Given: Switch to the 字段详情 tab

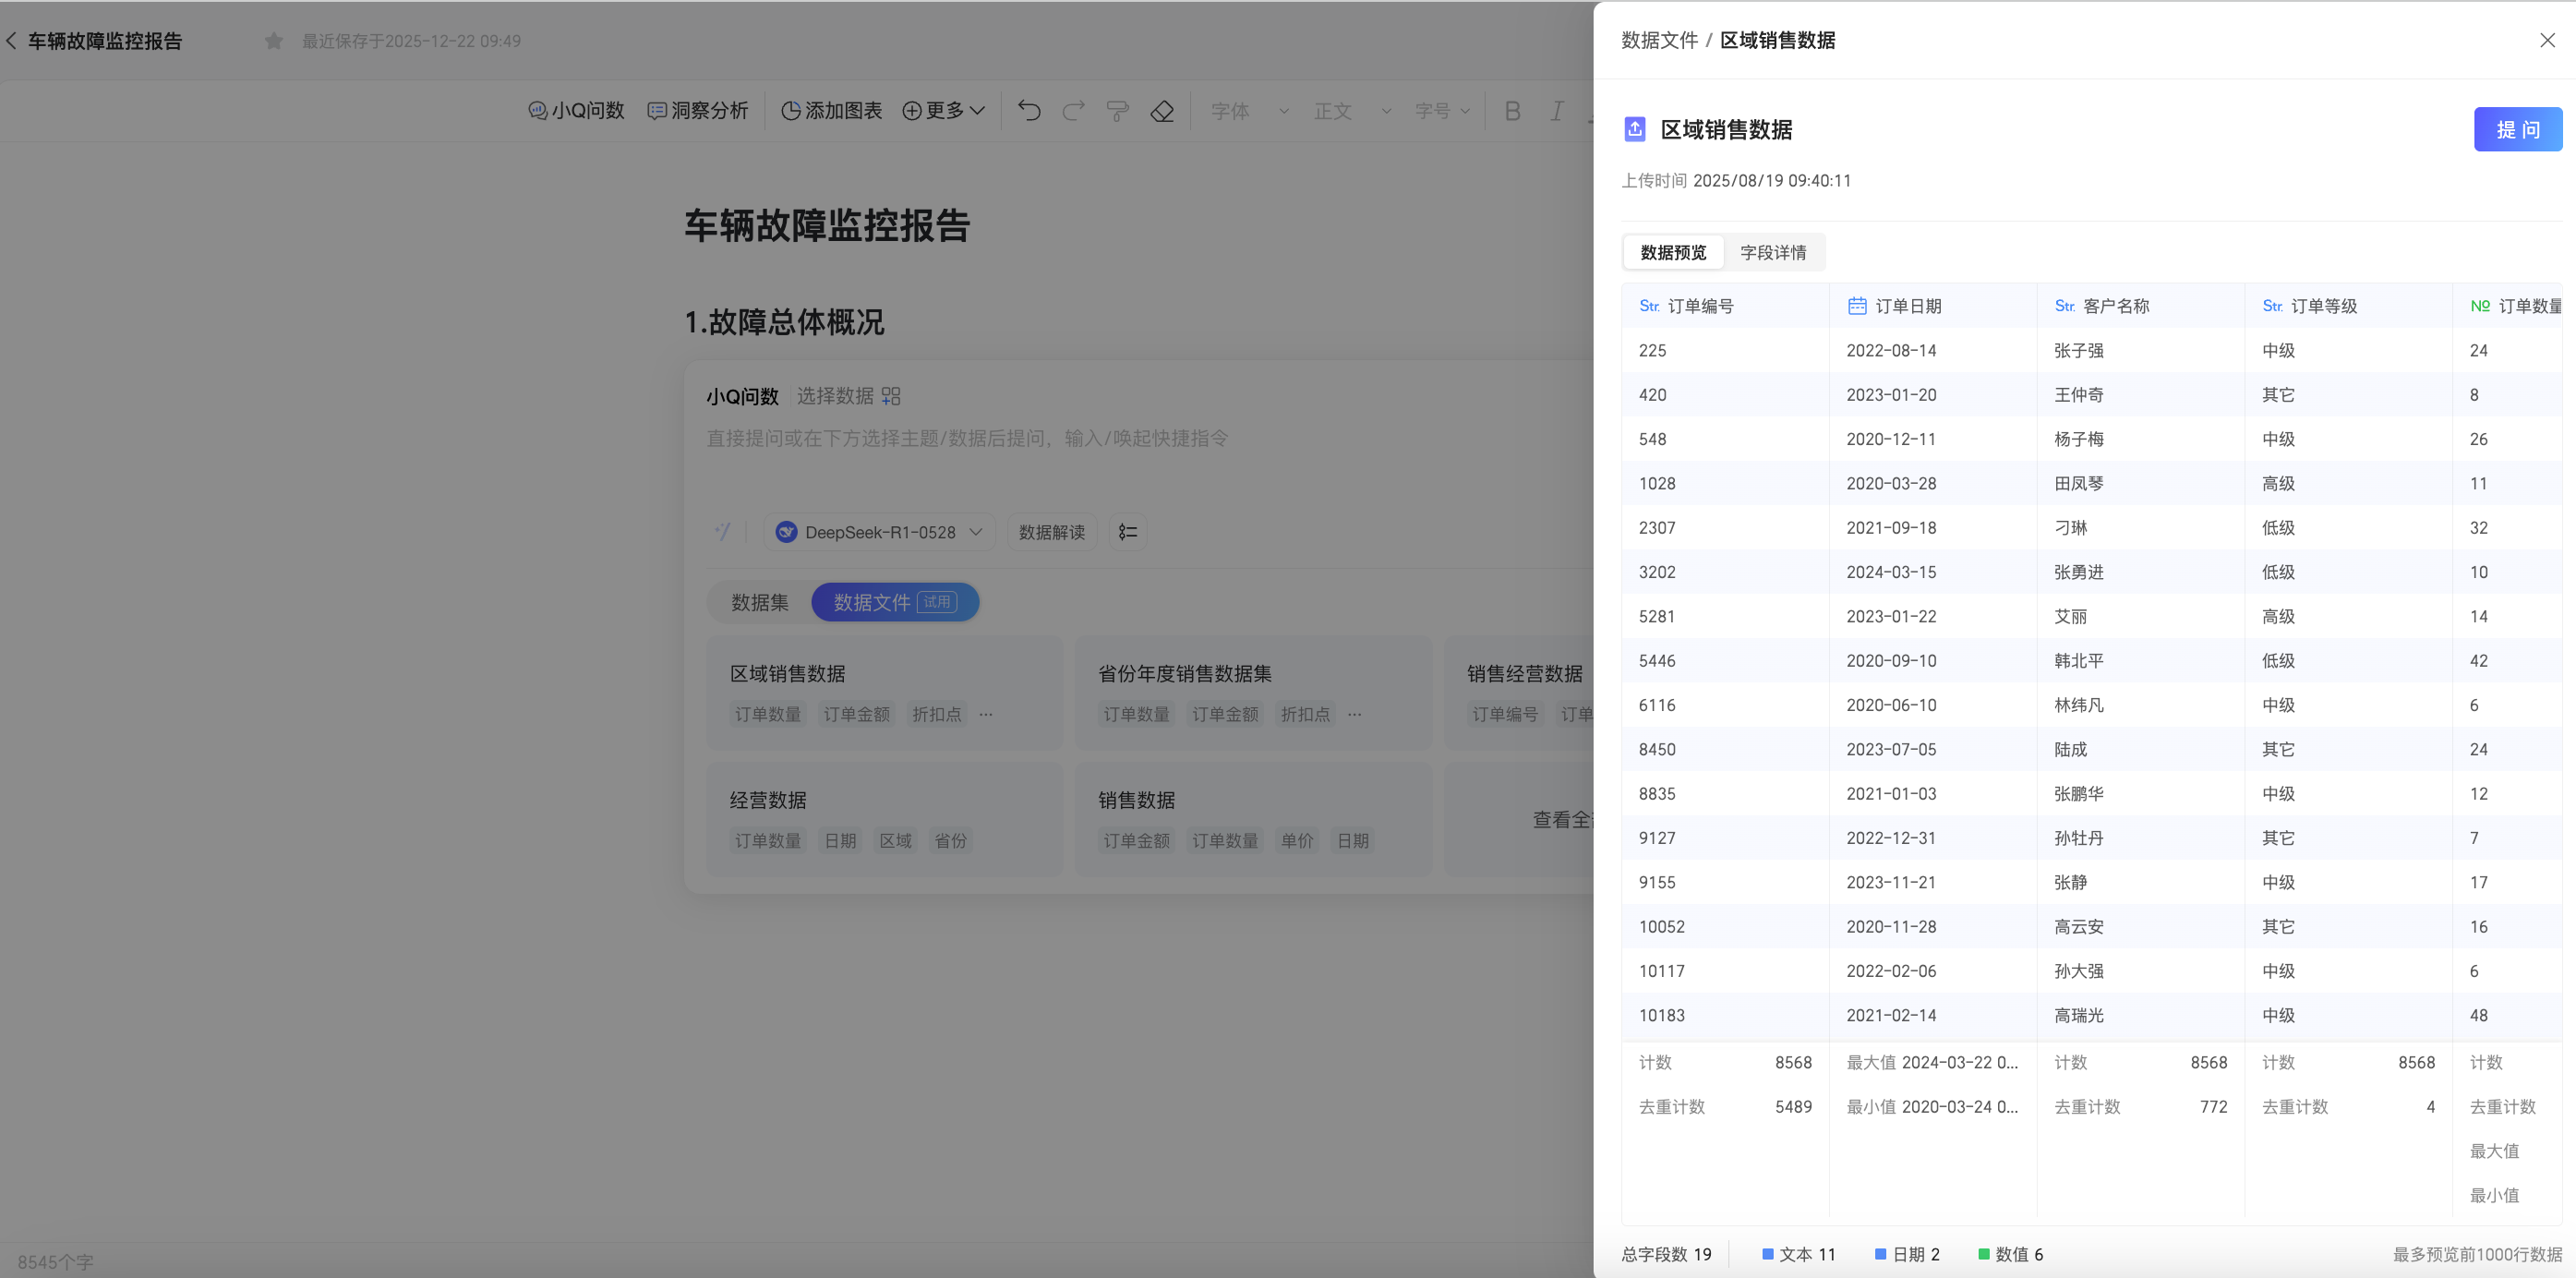Looking at the screenshot, I should [x=1773, y=252].
